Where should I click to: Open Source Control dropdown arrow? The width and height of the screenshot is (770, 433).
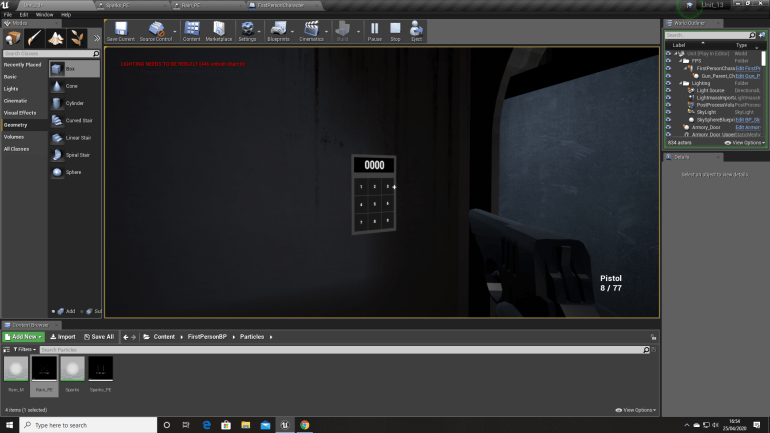pos(174,32)
